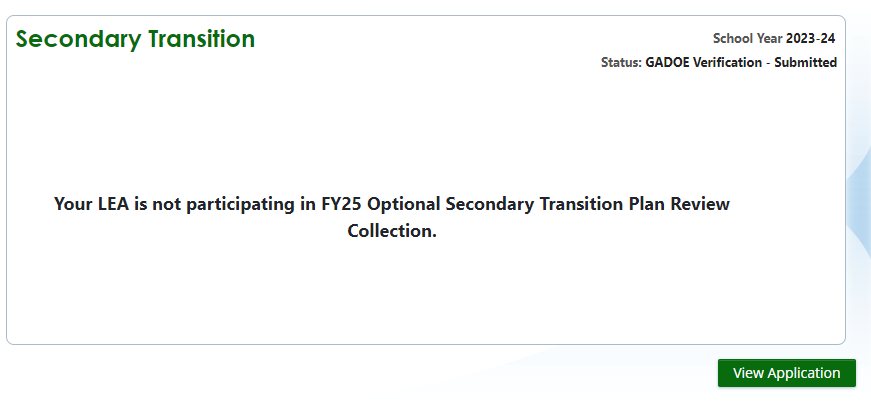871x401 pixels.
Task: Click the word Collection. on the second line
Action: [392, 231]
